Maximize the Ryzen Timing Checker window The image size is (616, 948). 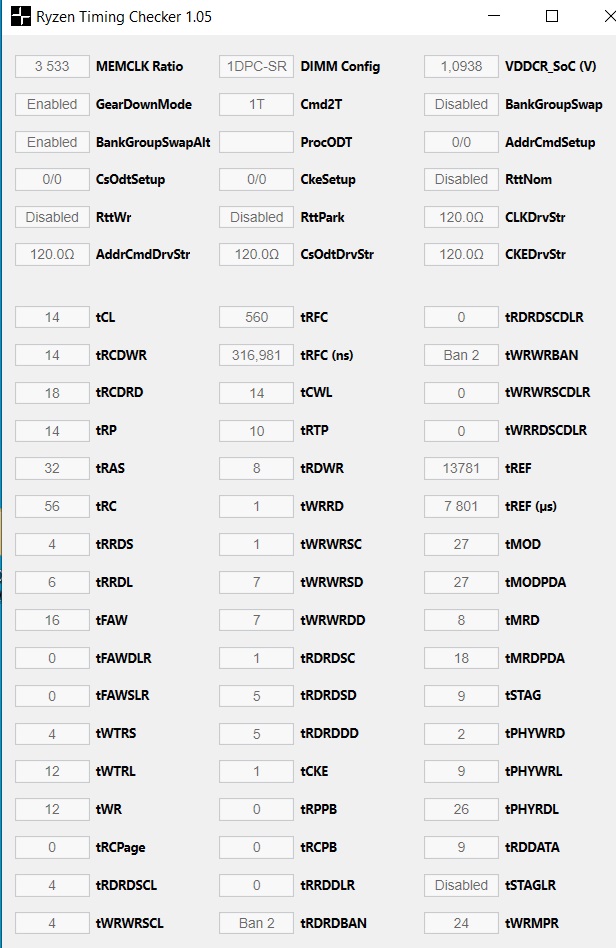552,16
